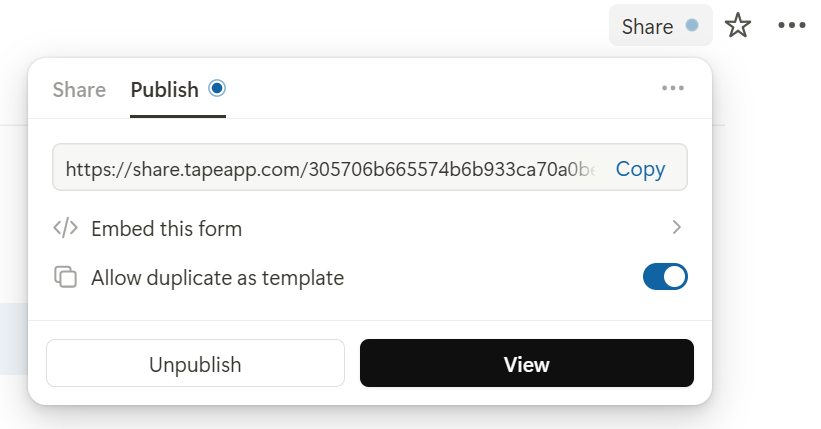Select the highlighted blue row at left edge

12,339
